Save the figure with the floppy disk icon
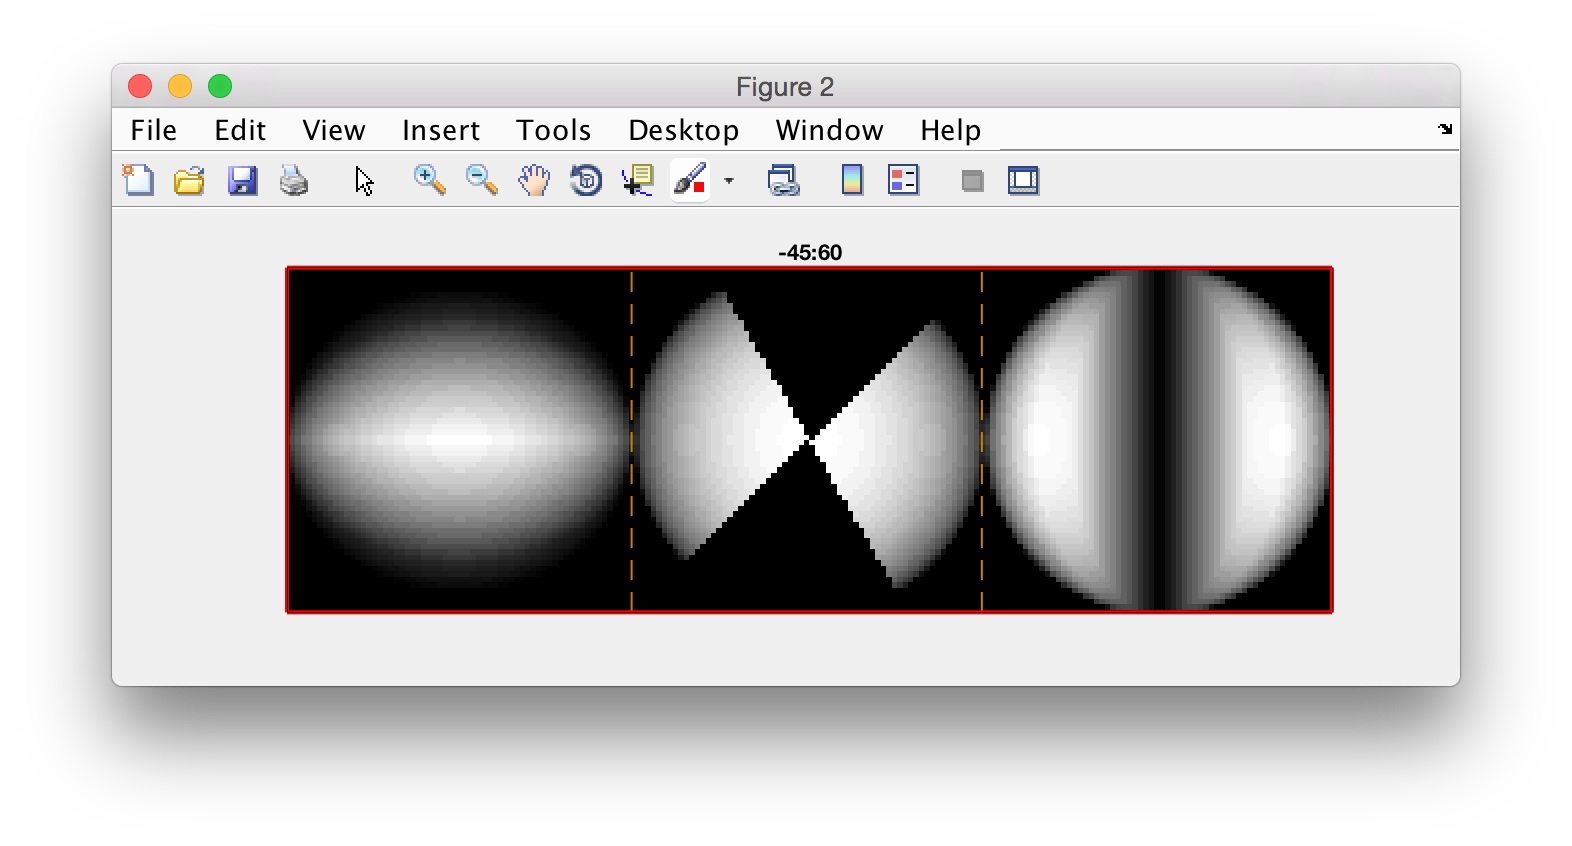Screen dimensions: 1572x846 tap(242, 181)
